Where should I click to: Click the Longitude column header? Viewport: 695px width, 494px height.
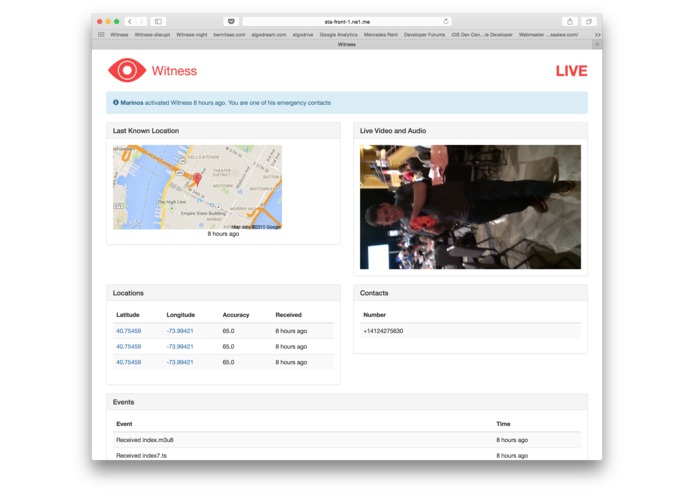(180, 315)
